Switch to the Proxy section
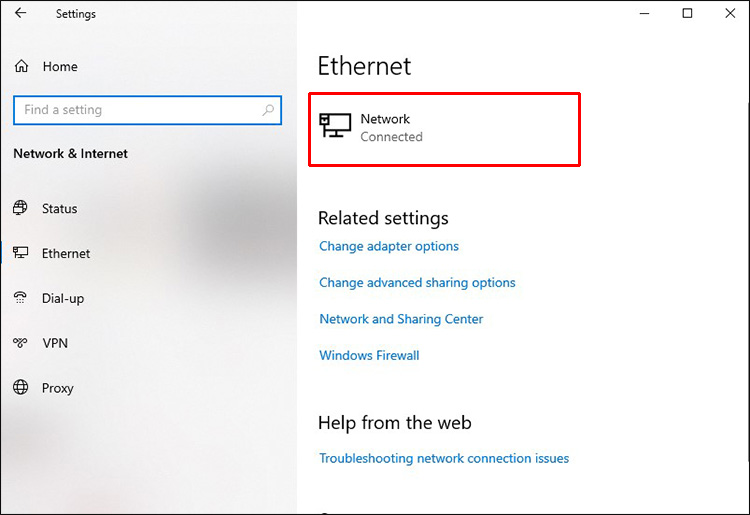The height and width of the screenshot is (515, 750). click(x=58, y=388)
